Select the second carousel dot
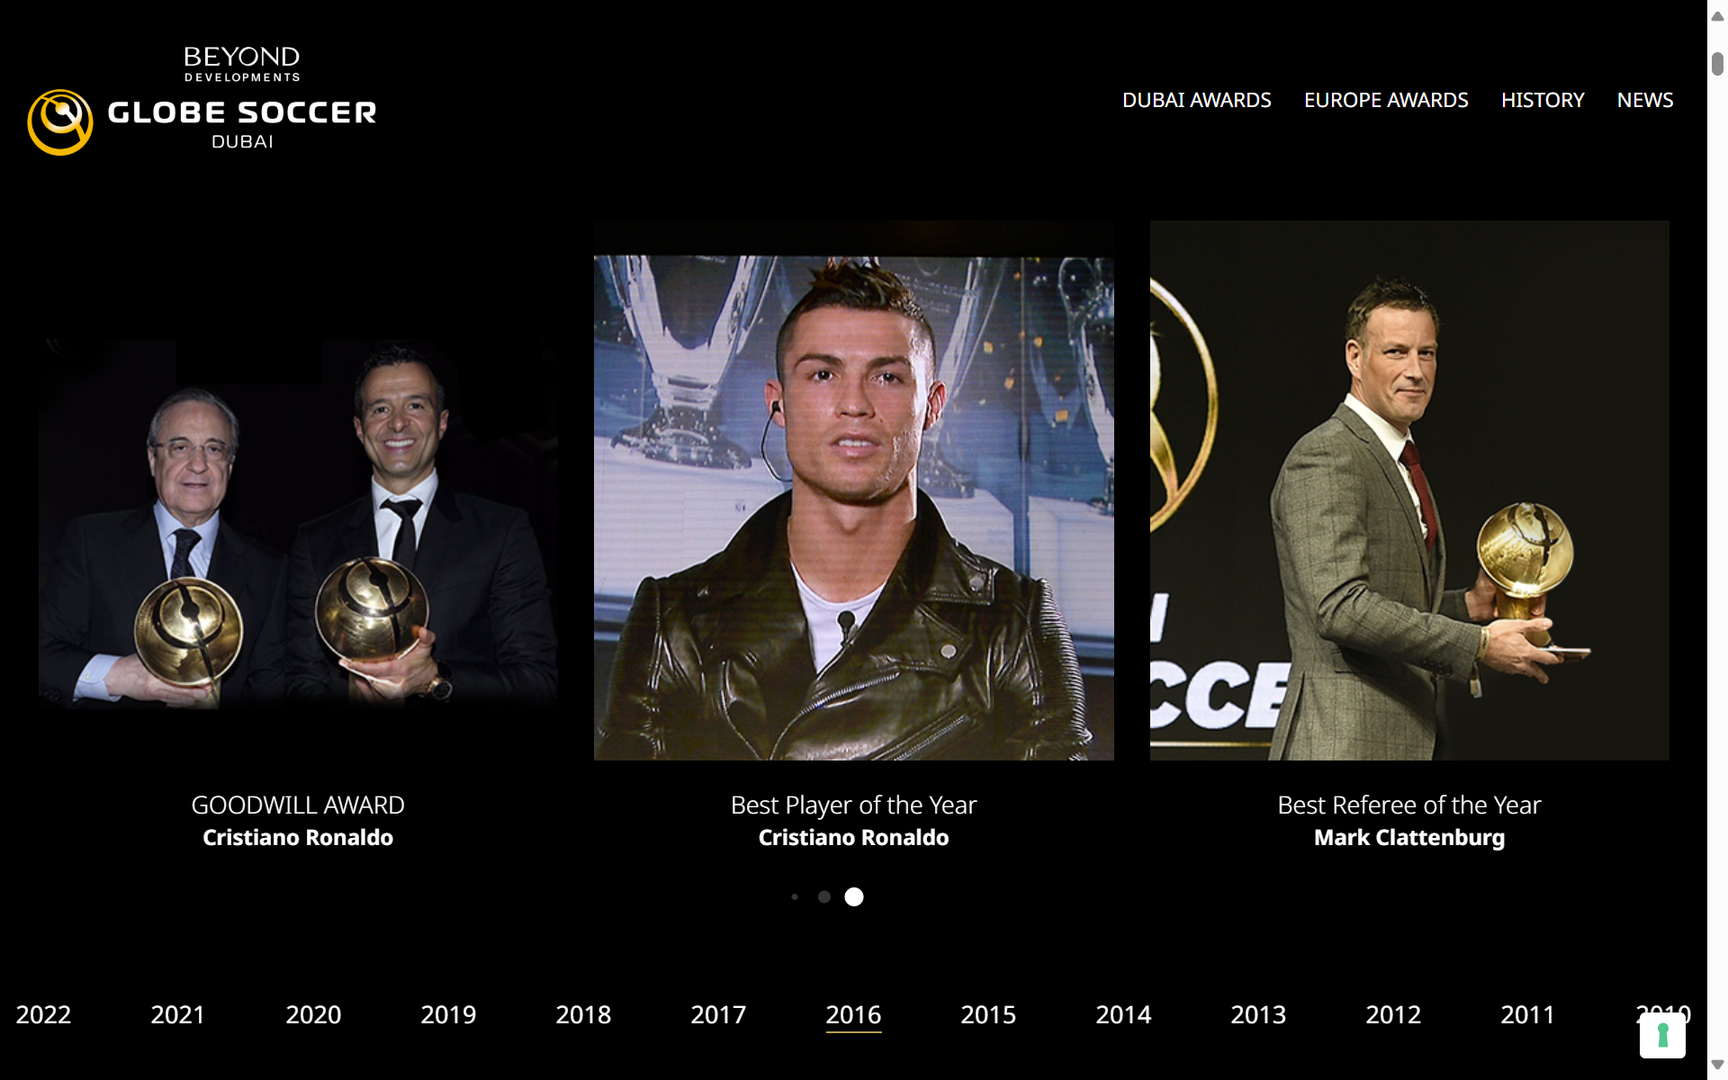 [824, 897]
